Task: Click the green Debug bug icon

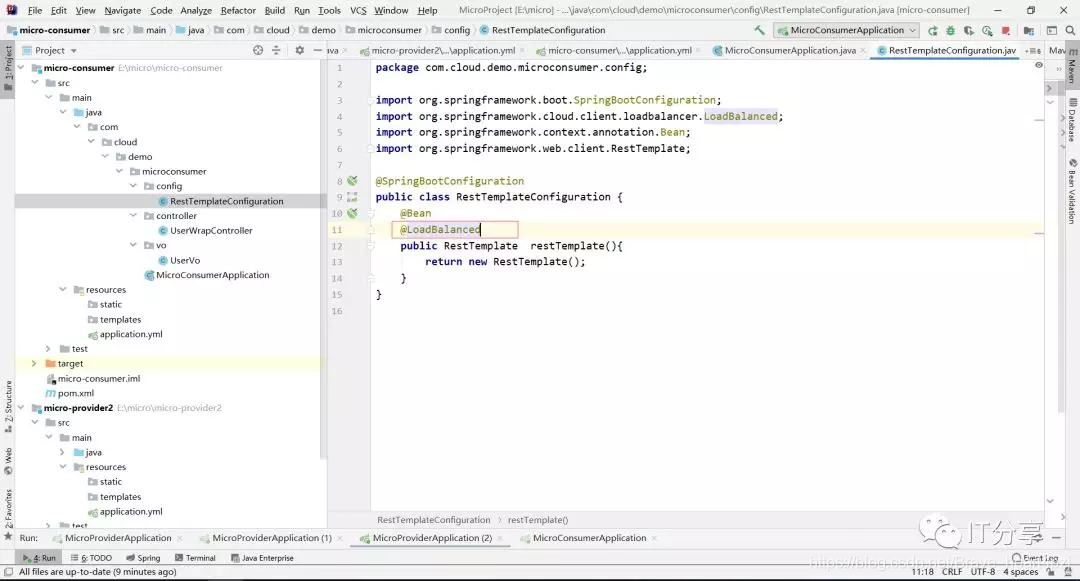Action: pos(951,30)
